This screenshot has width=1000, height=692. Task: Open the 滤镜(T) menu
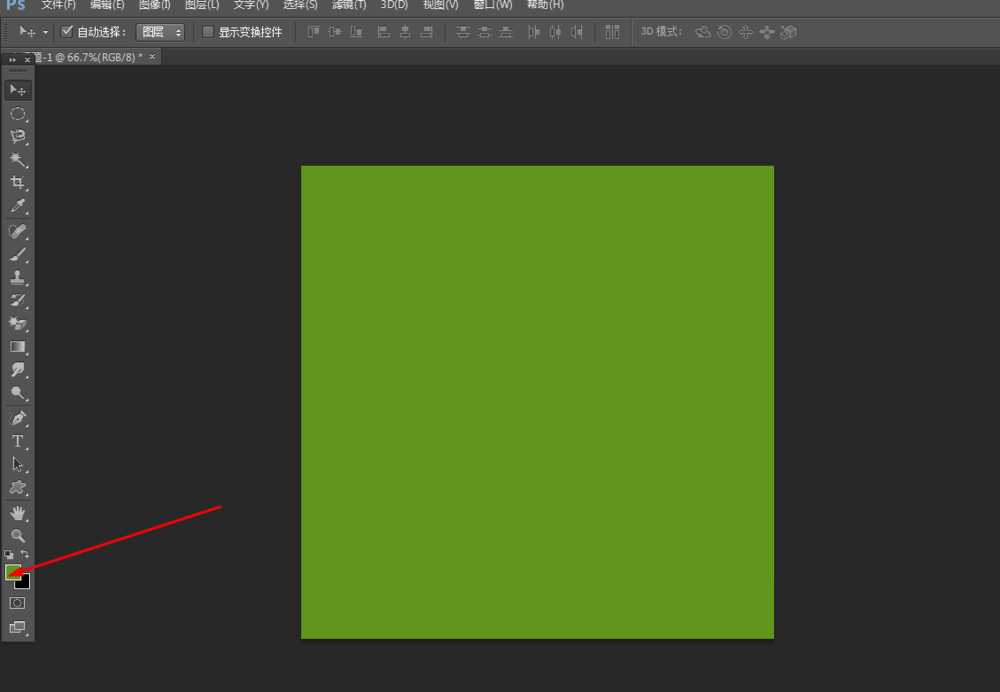tap(349, 5)
